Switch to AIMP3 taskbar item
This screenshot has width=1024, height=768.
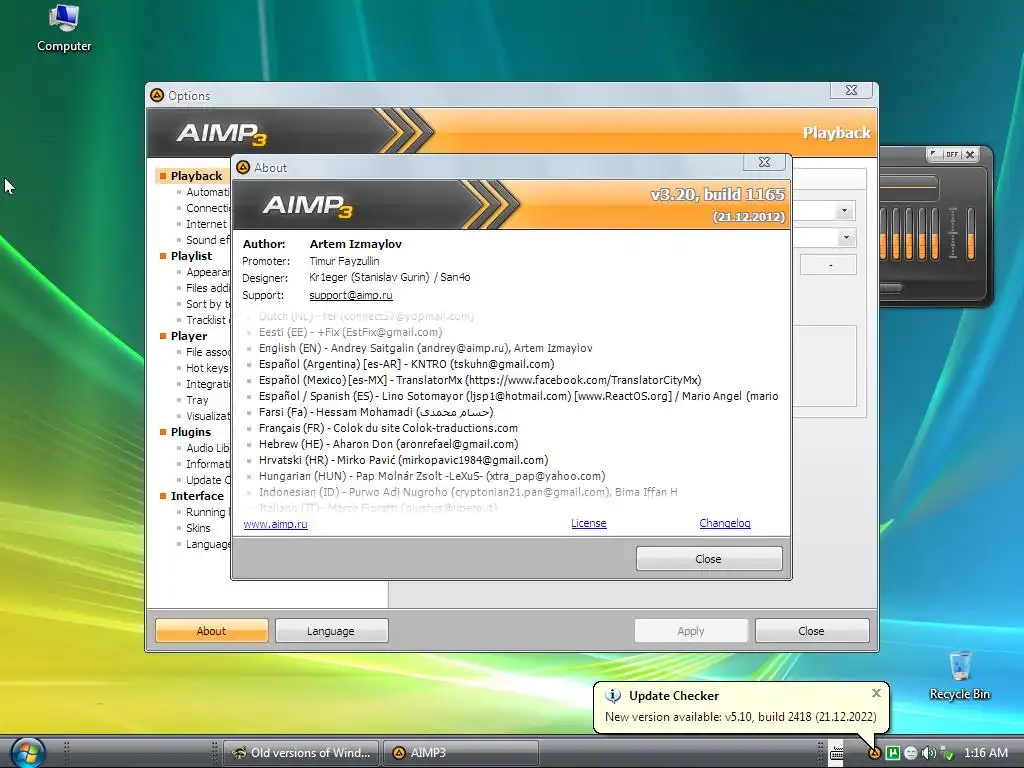point(461,753)
